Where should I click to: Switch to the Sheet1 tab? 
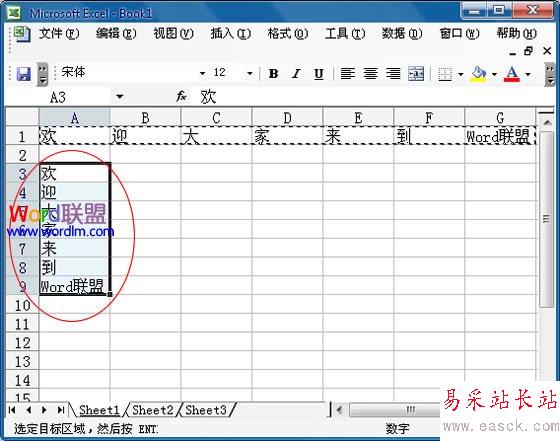point(99,410)
